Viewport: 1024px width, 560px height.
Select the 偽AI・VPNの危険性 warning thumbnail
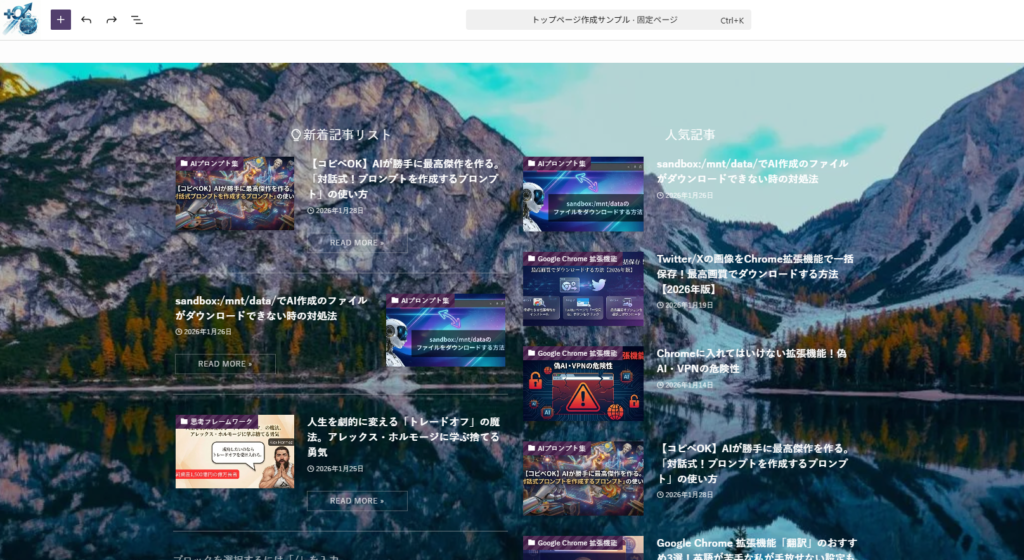pyautogui.click(x=583, y=385)
